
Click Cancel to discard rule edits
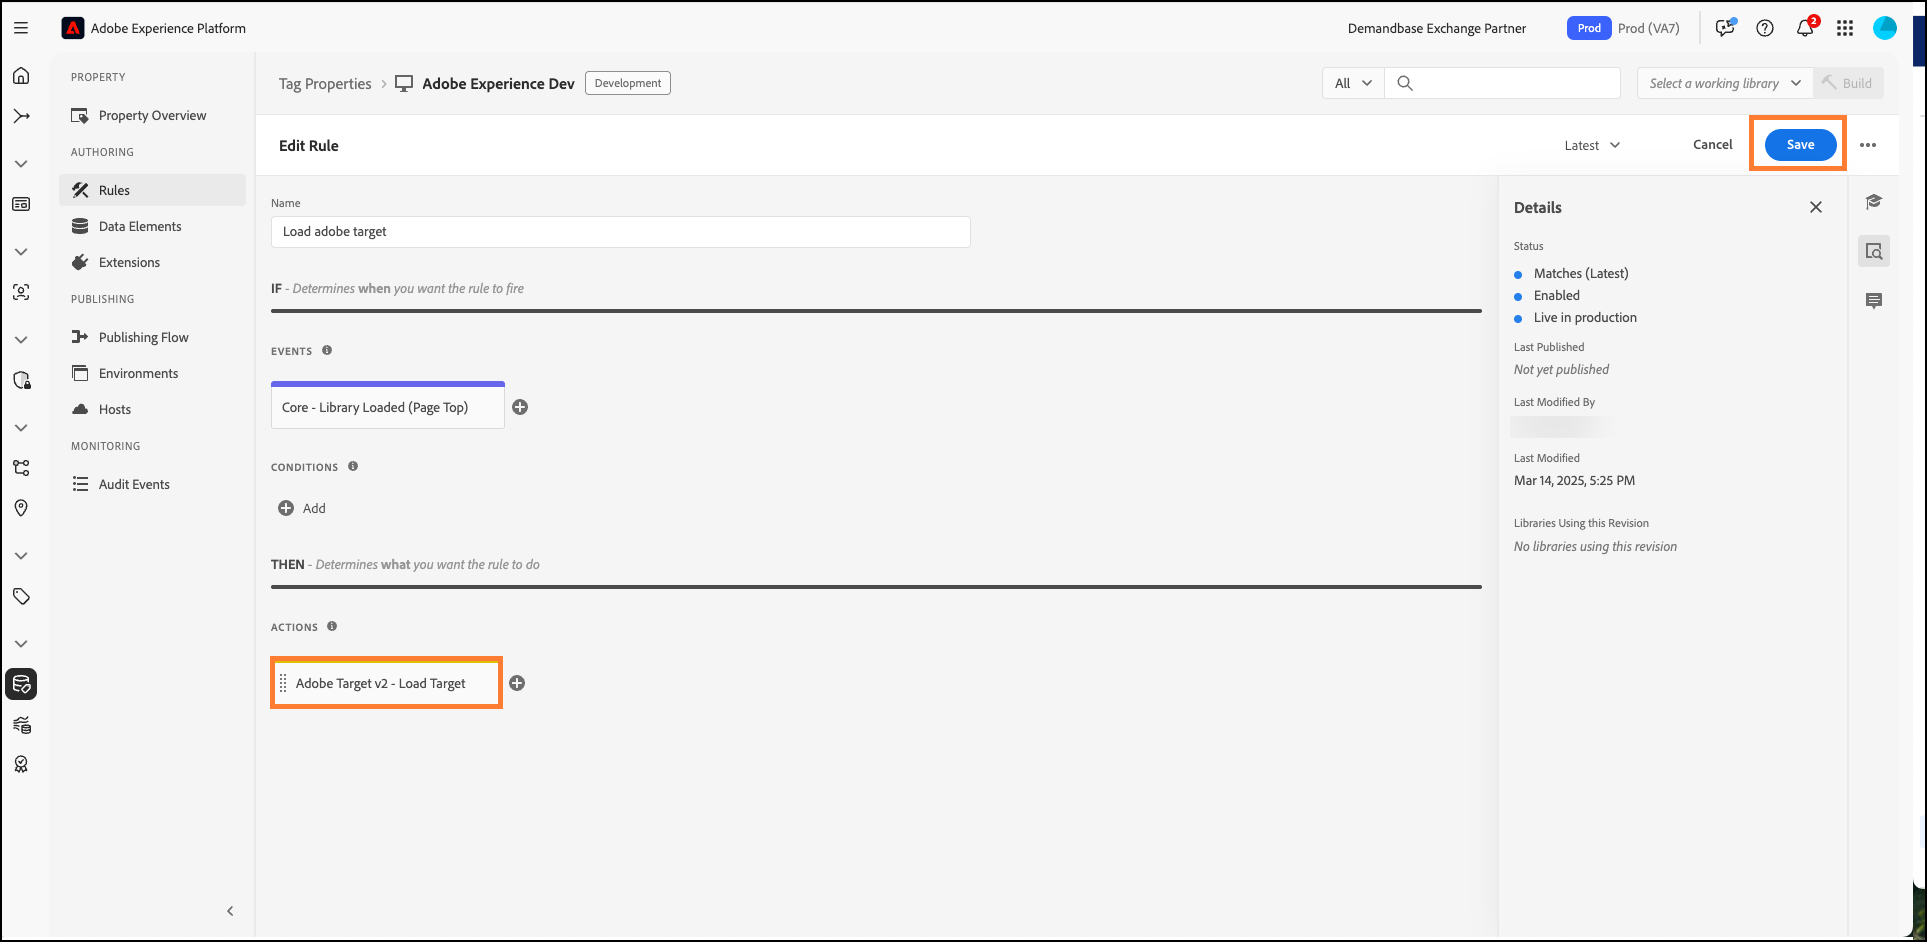(x=1712, y=145)
